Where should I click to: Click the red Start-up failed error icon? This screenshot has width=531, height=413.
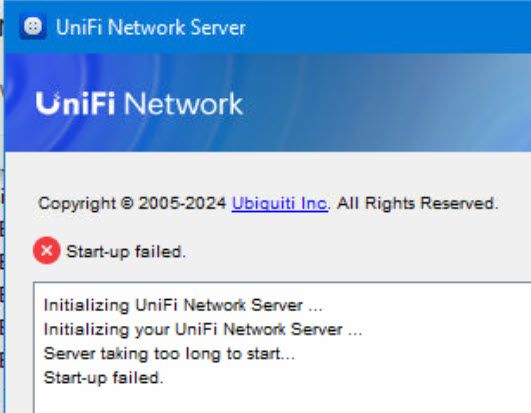pyautogui.click(x=47, y=251)
